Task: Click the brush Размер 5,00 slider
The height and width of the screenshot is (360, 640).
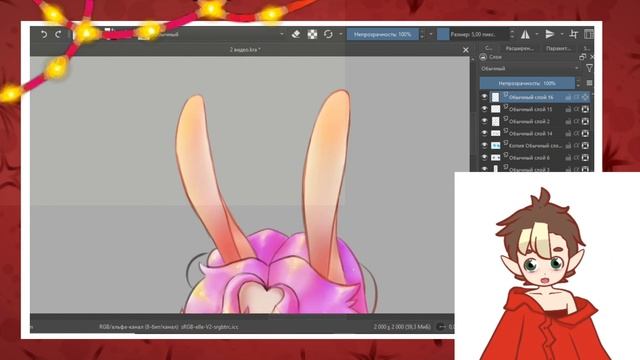Action: pos(473,34)
